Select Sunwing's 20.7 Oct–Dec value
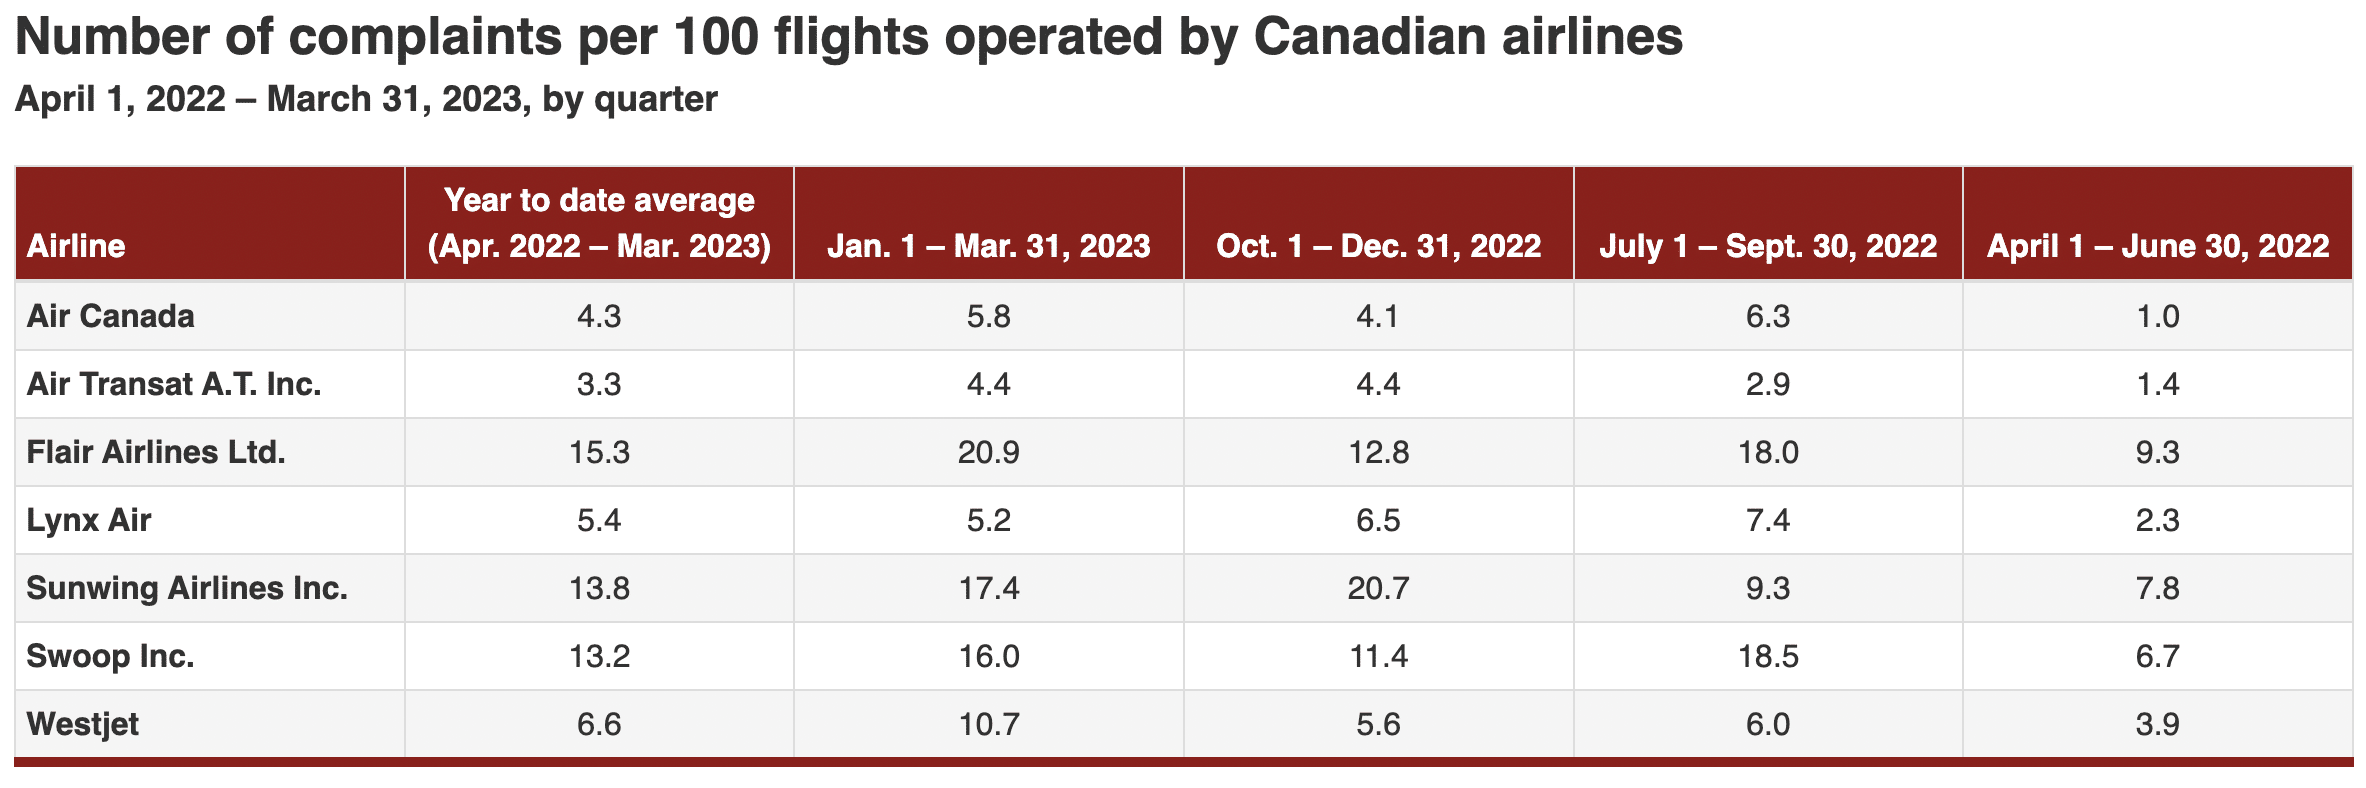The height and width of the screenshot is (788, 2366). click(1378, 588)
